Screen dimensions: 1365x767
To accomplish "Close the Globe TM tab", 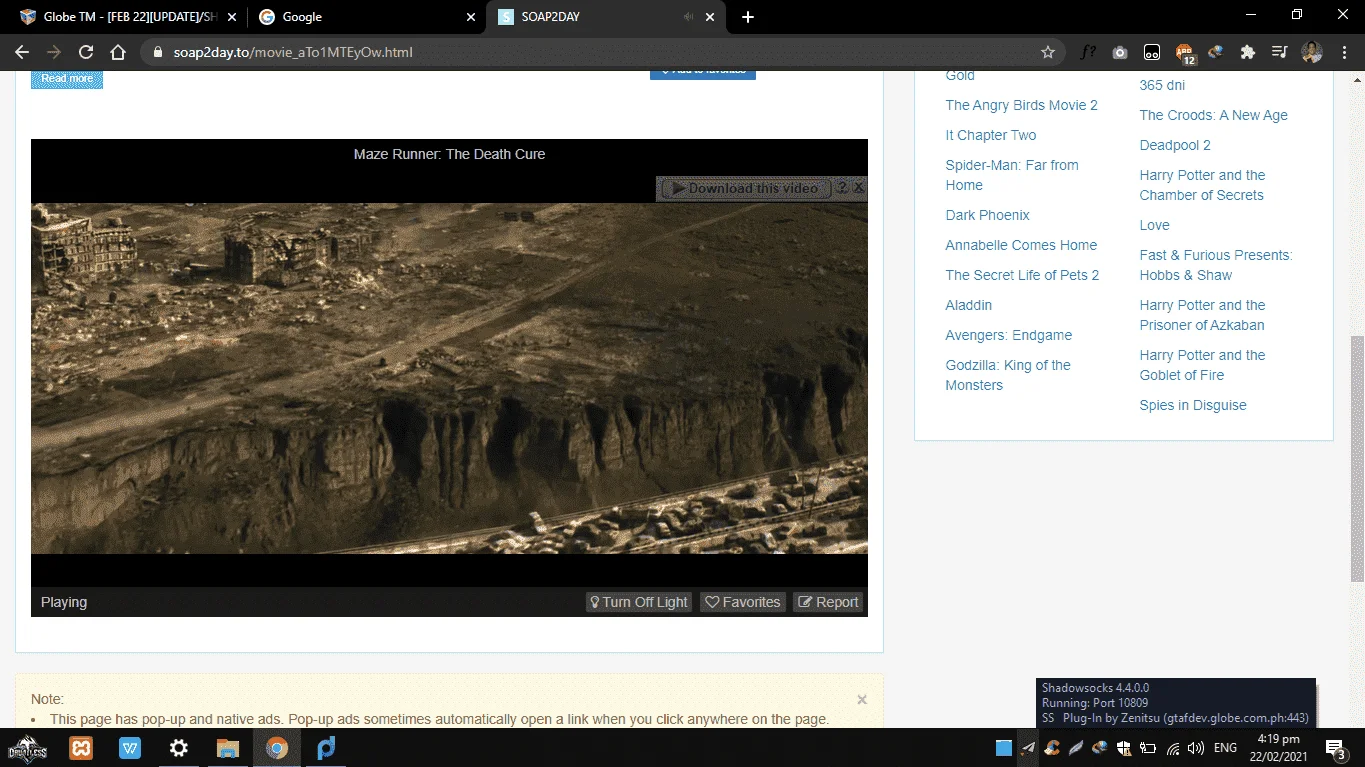I will [231, 17].
